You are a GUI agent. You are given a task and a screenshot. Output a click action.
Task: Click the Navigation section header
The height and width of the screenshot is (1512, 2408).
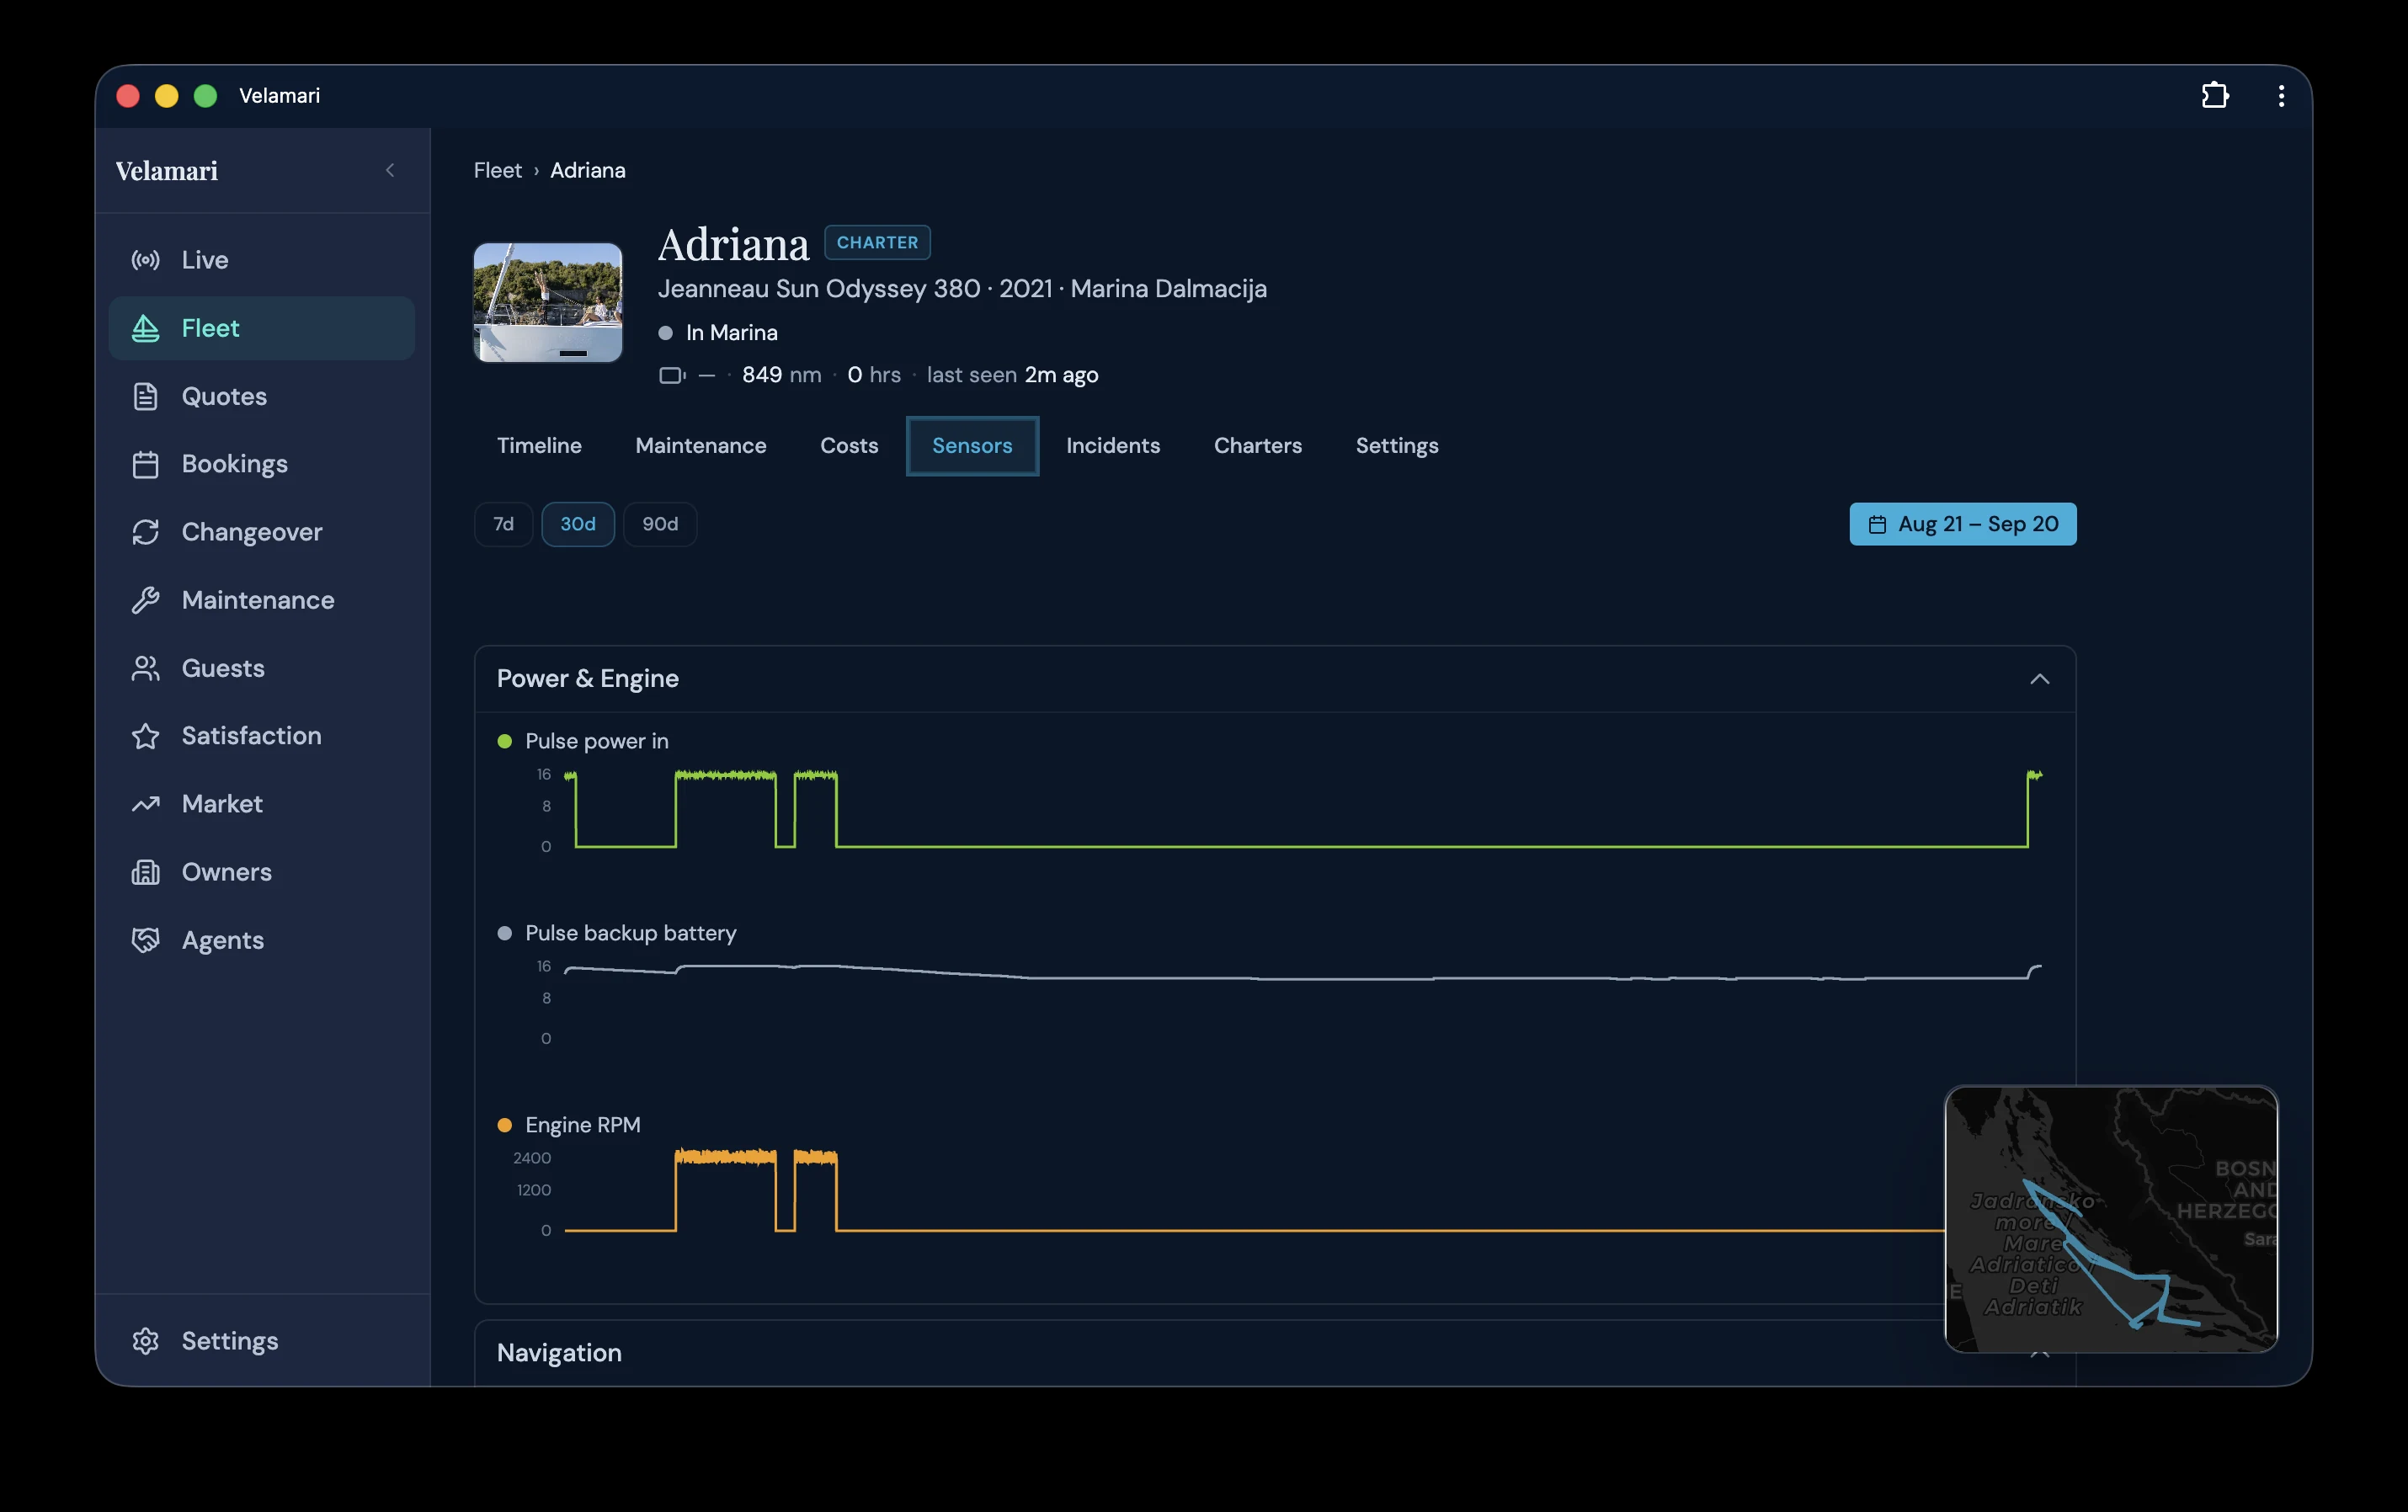coord(1275,1353)
